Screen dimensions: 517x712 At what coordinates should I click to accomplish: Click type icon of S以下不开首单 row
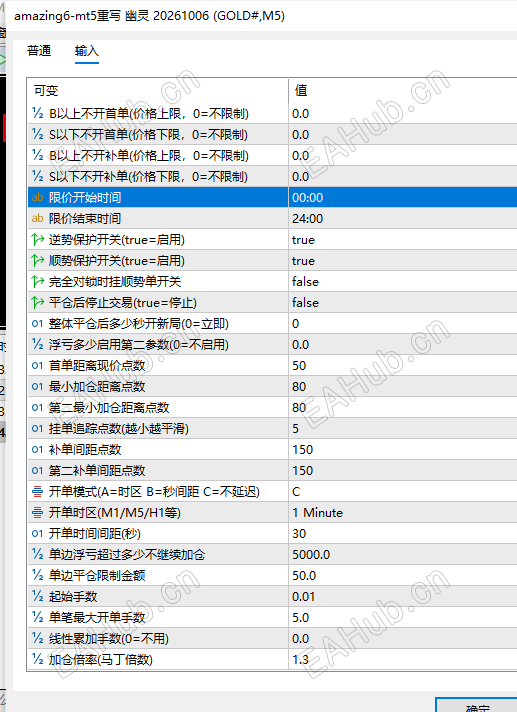tap(38, 134)
